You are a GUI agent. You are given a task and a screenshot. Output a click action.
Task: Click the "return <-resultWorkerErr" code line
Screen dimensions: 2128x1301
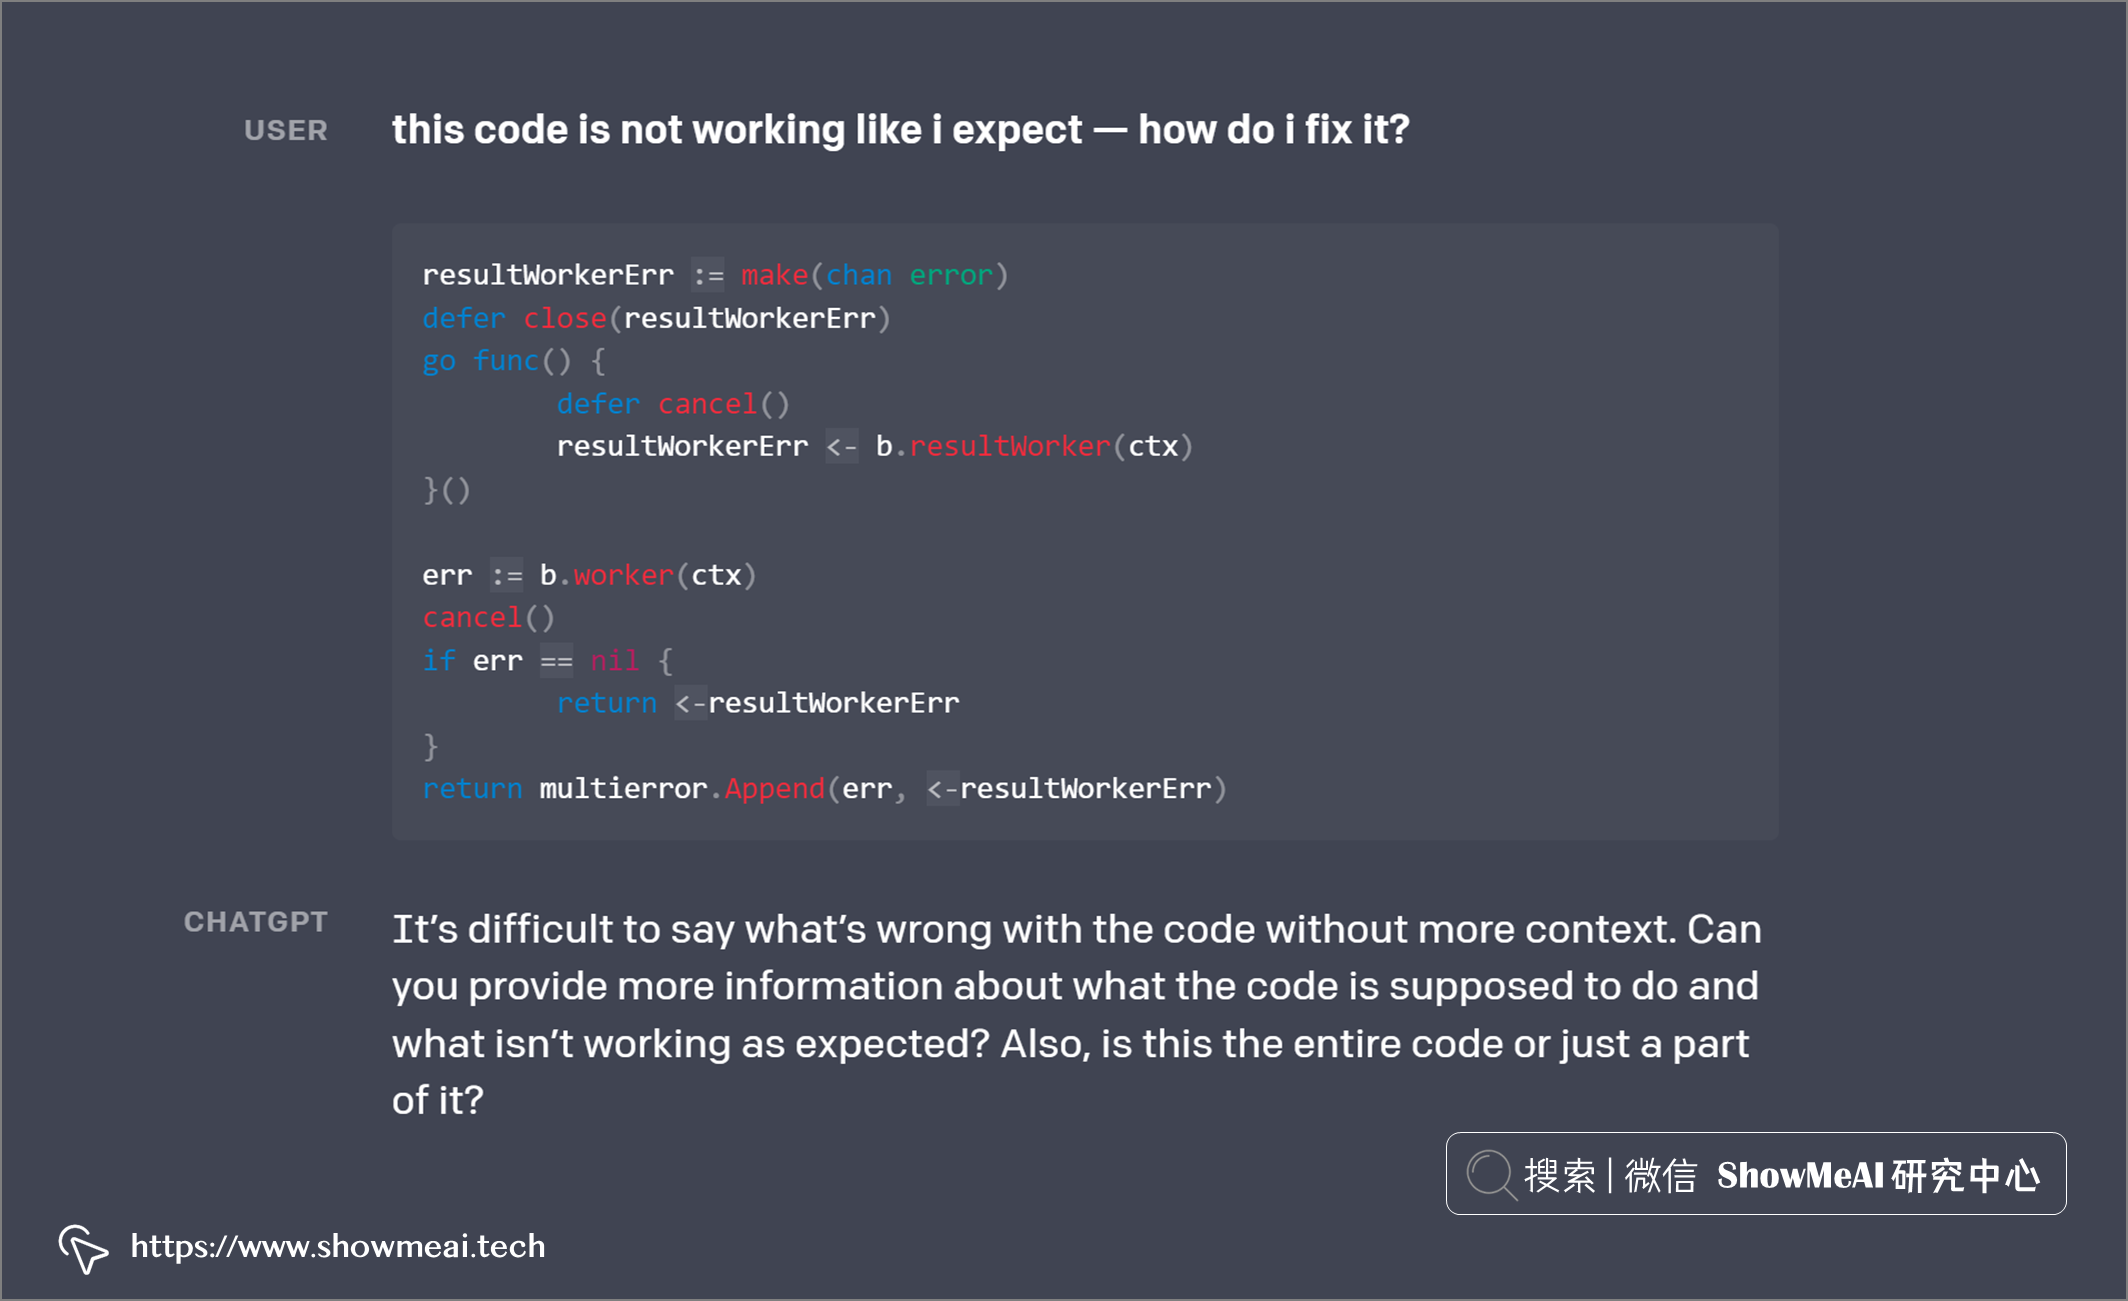point(757,703)
